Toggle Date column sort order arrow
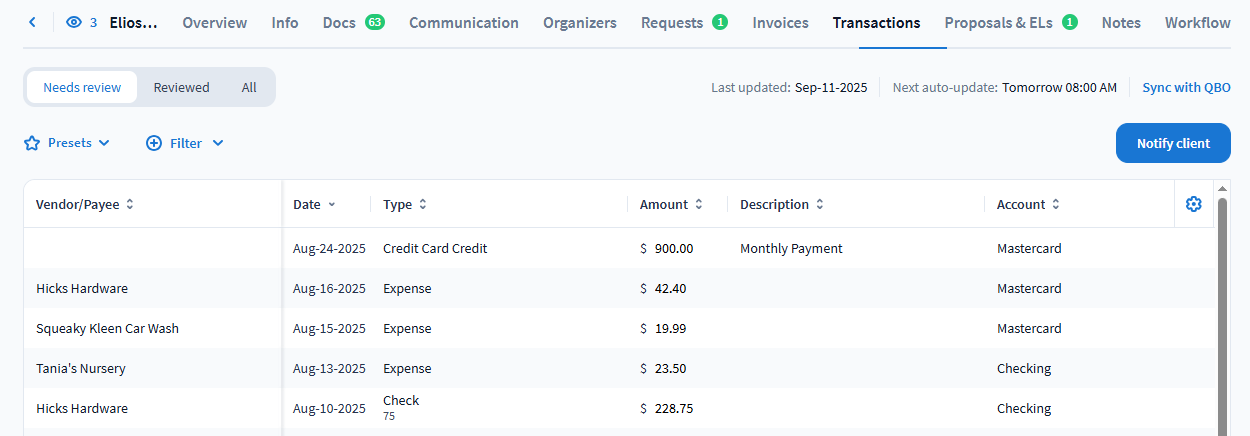 click(x=332, y=204)
